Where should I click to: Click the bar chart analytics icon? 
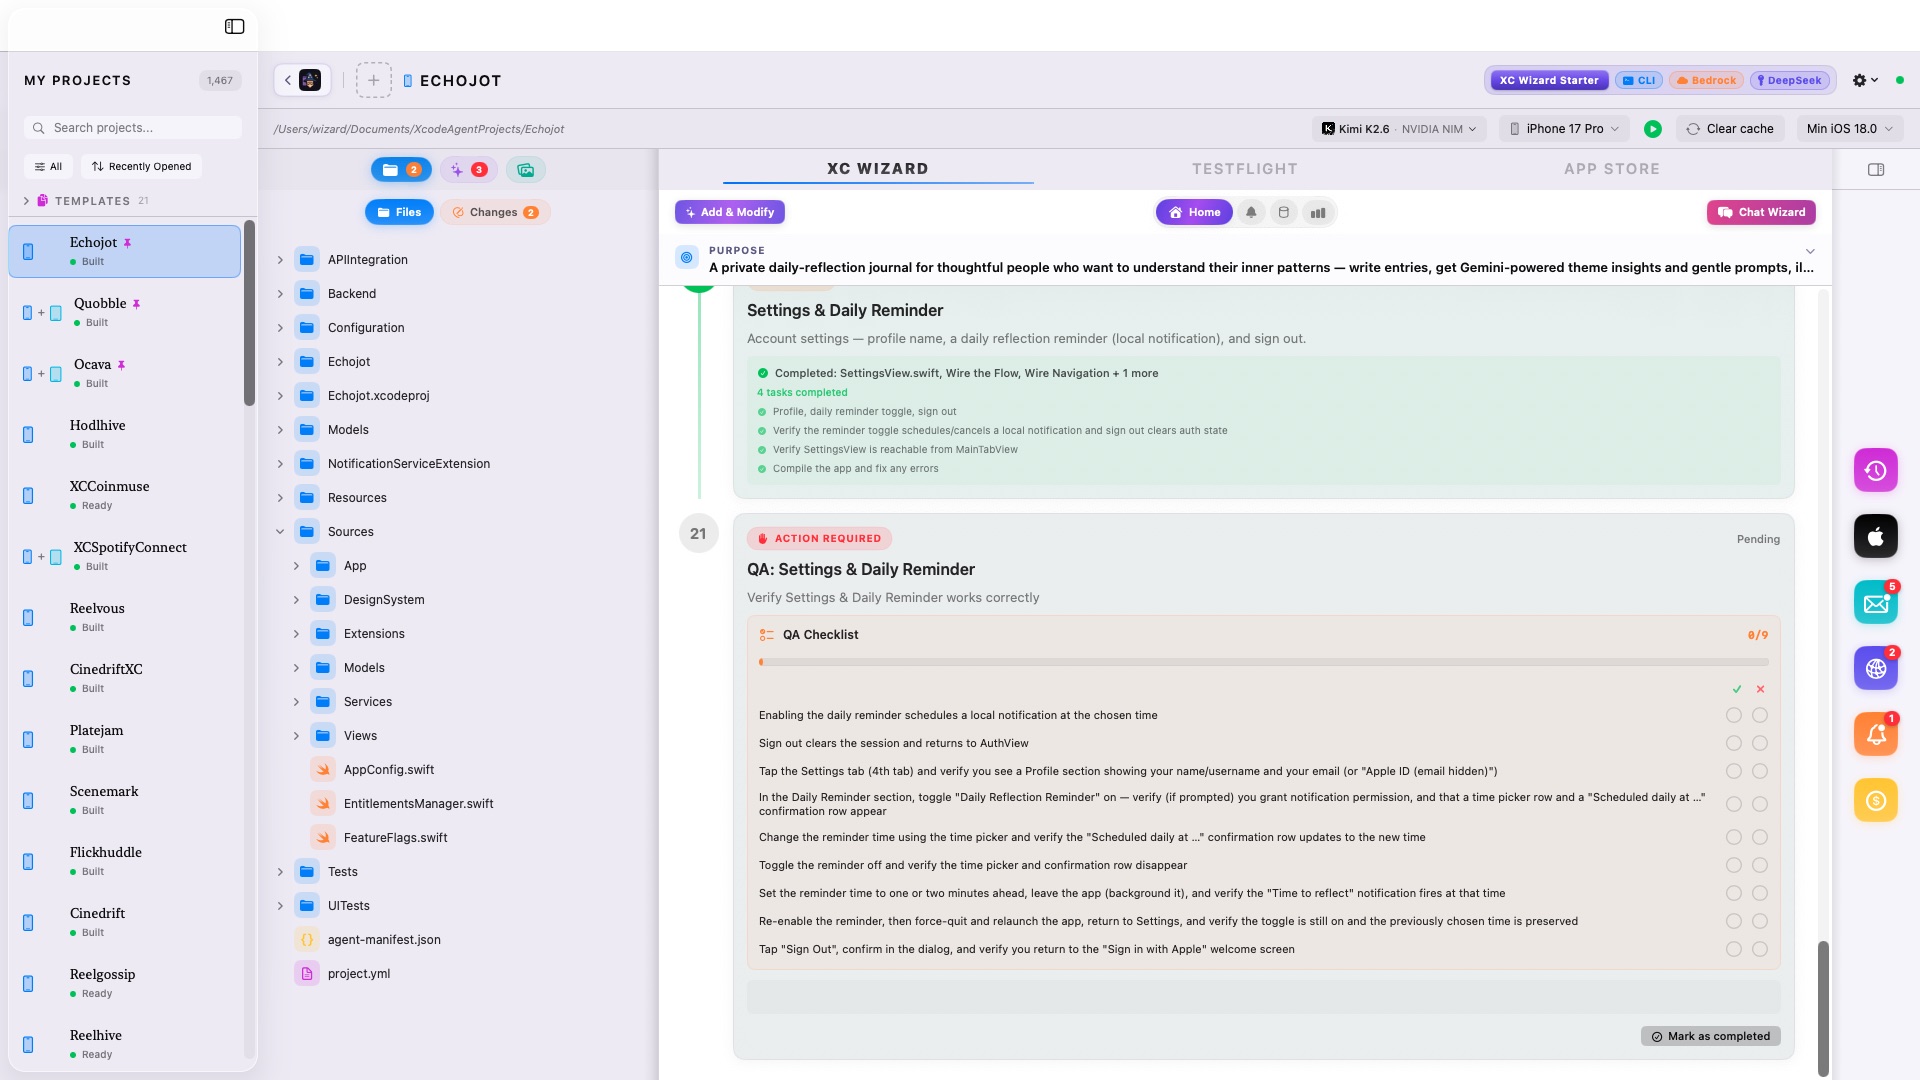pos(1318,212)
